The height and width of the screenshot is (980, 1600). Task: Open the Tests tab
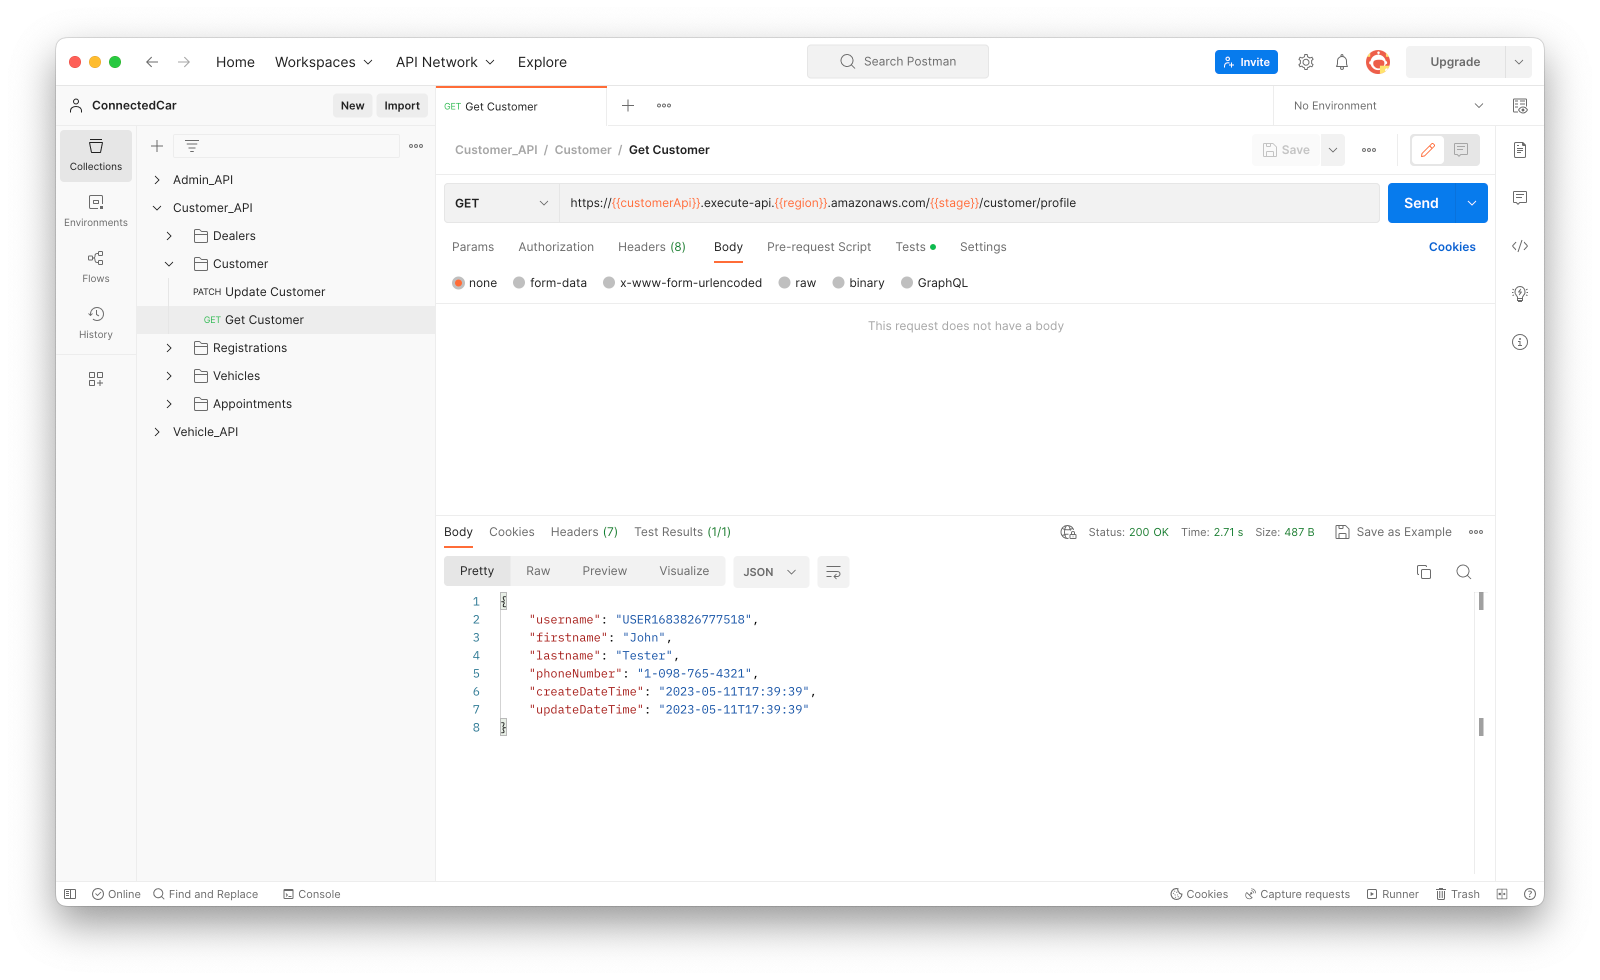point(915,247)
